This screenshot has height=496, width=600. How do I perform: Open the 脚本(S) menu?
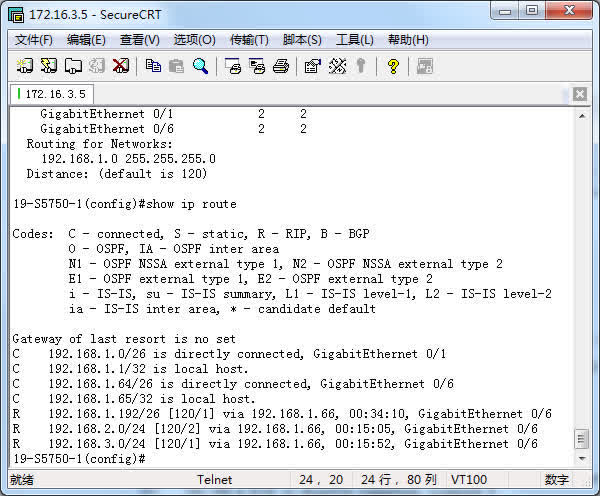coord(302,40)
